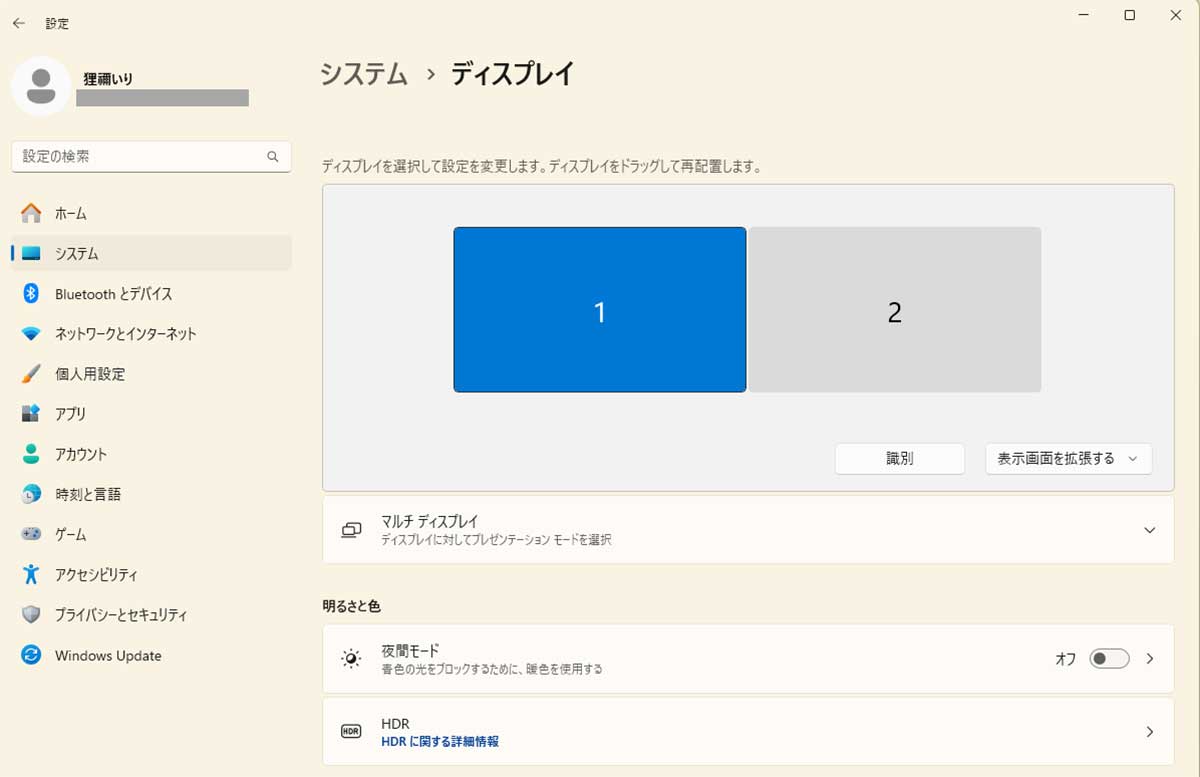
Task: Open Windows Update page
Action: (151, 655)
